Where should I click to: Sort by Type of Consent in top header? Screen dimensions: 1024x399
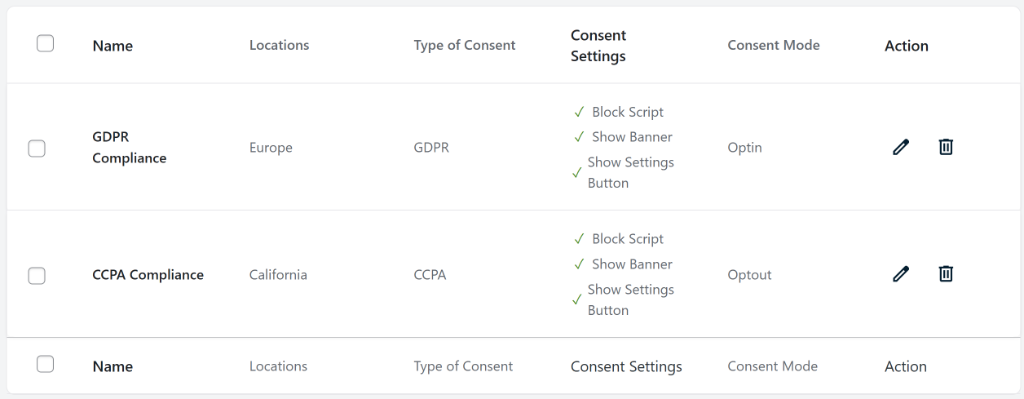click(x=464, y=45)
